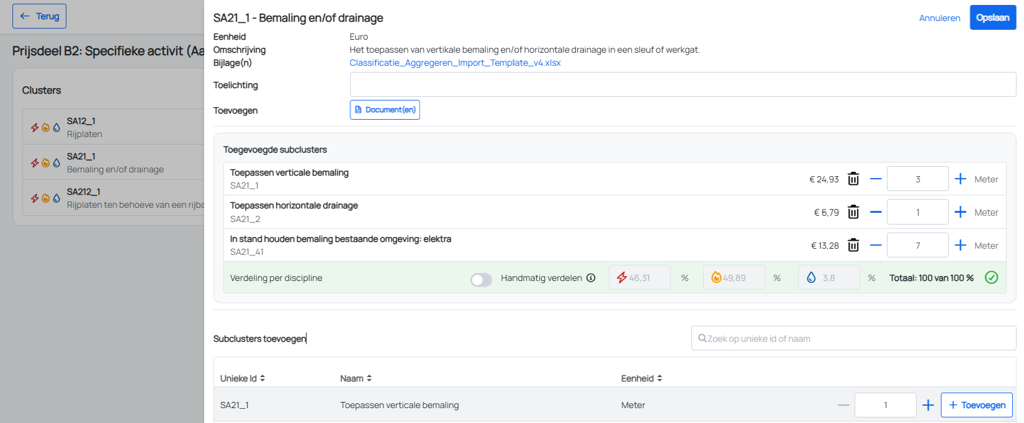This screenshot has height=423, width=1024.
Task: Increase quantity for Toepassen verticale bemaling
Action: 960,179
